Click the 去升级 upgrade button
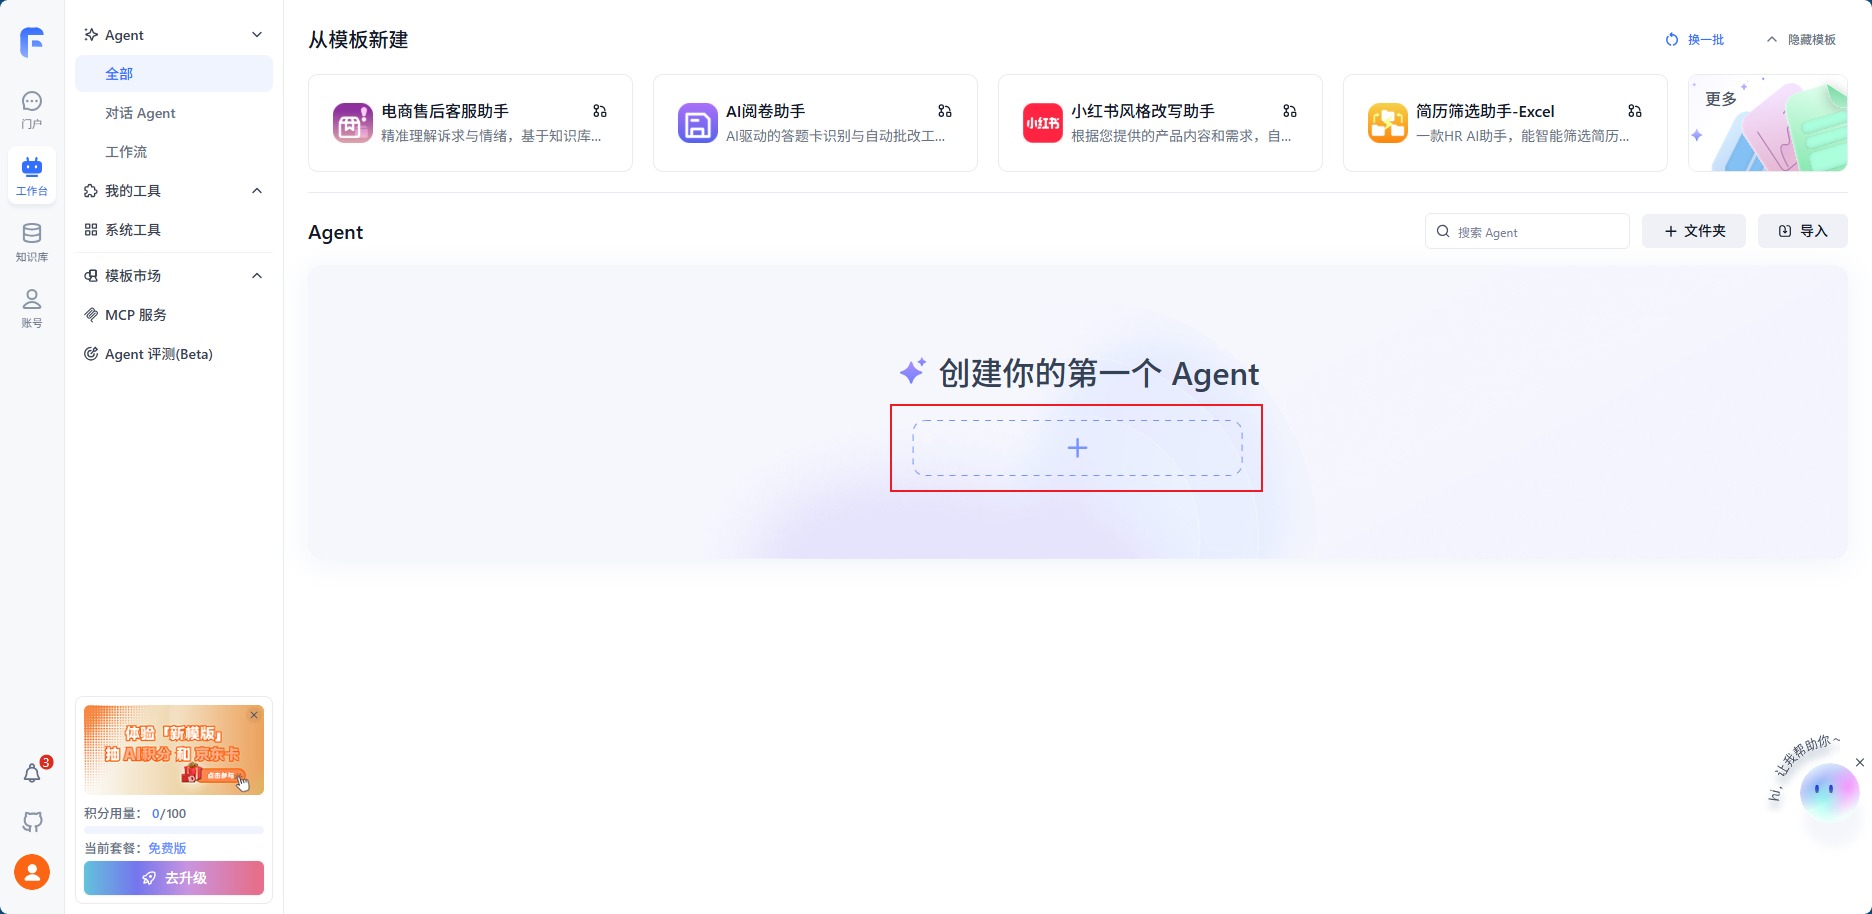 pyautogui.click(x=174, y=878)
